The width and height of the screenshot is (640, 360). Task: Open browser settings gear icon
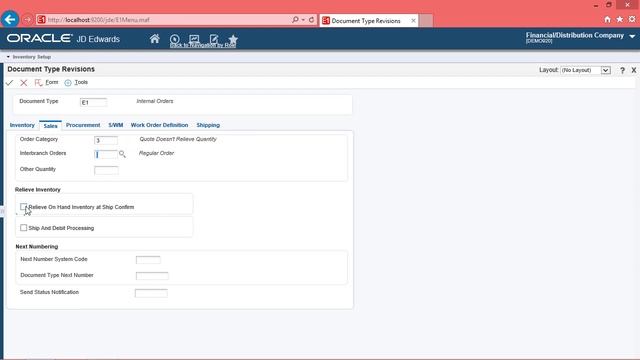[x=632, y=19]
